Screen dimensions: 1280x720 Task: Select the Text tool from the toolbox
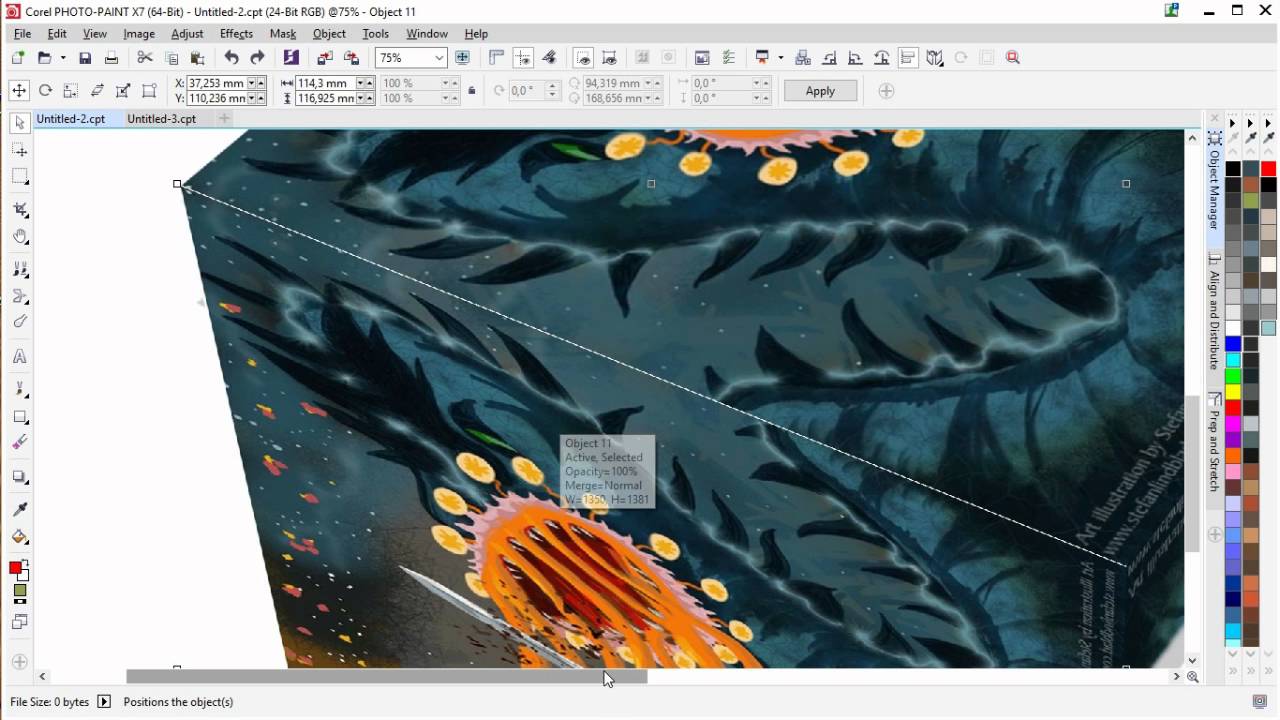point(18,356)
